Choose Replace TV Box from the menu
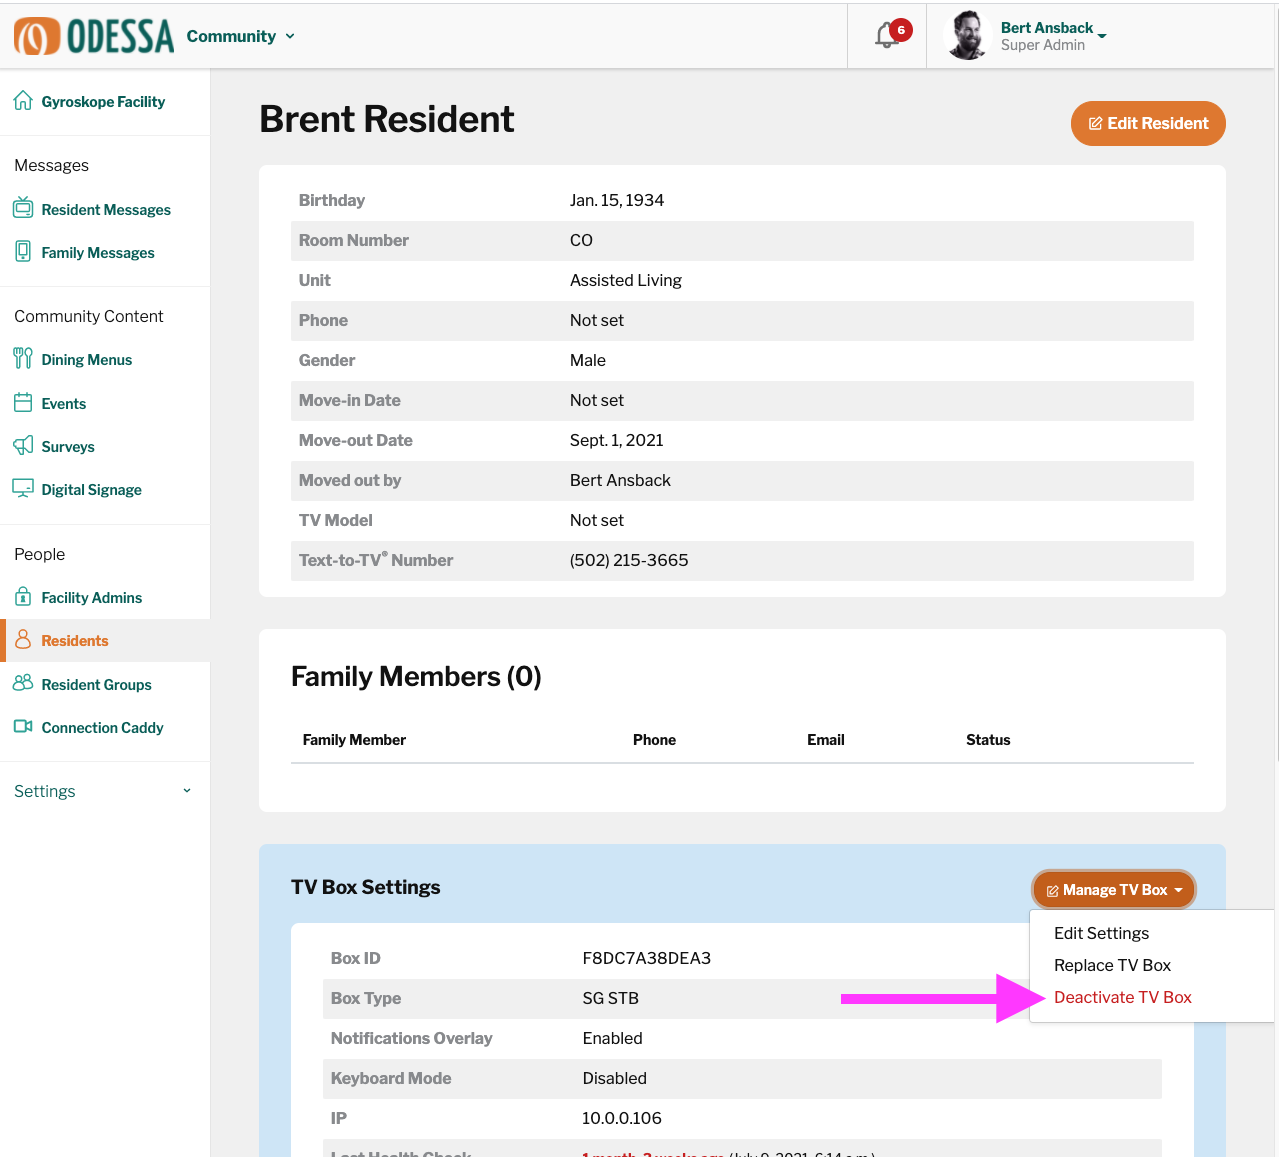This screenshot has height=1157, width=1279. [x=1112, y=965]
